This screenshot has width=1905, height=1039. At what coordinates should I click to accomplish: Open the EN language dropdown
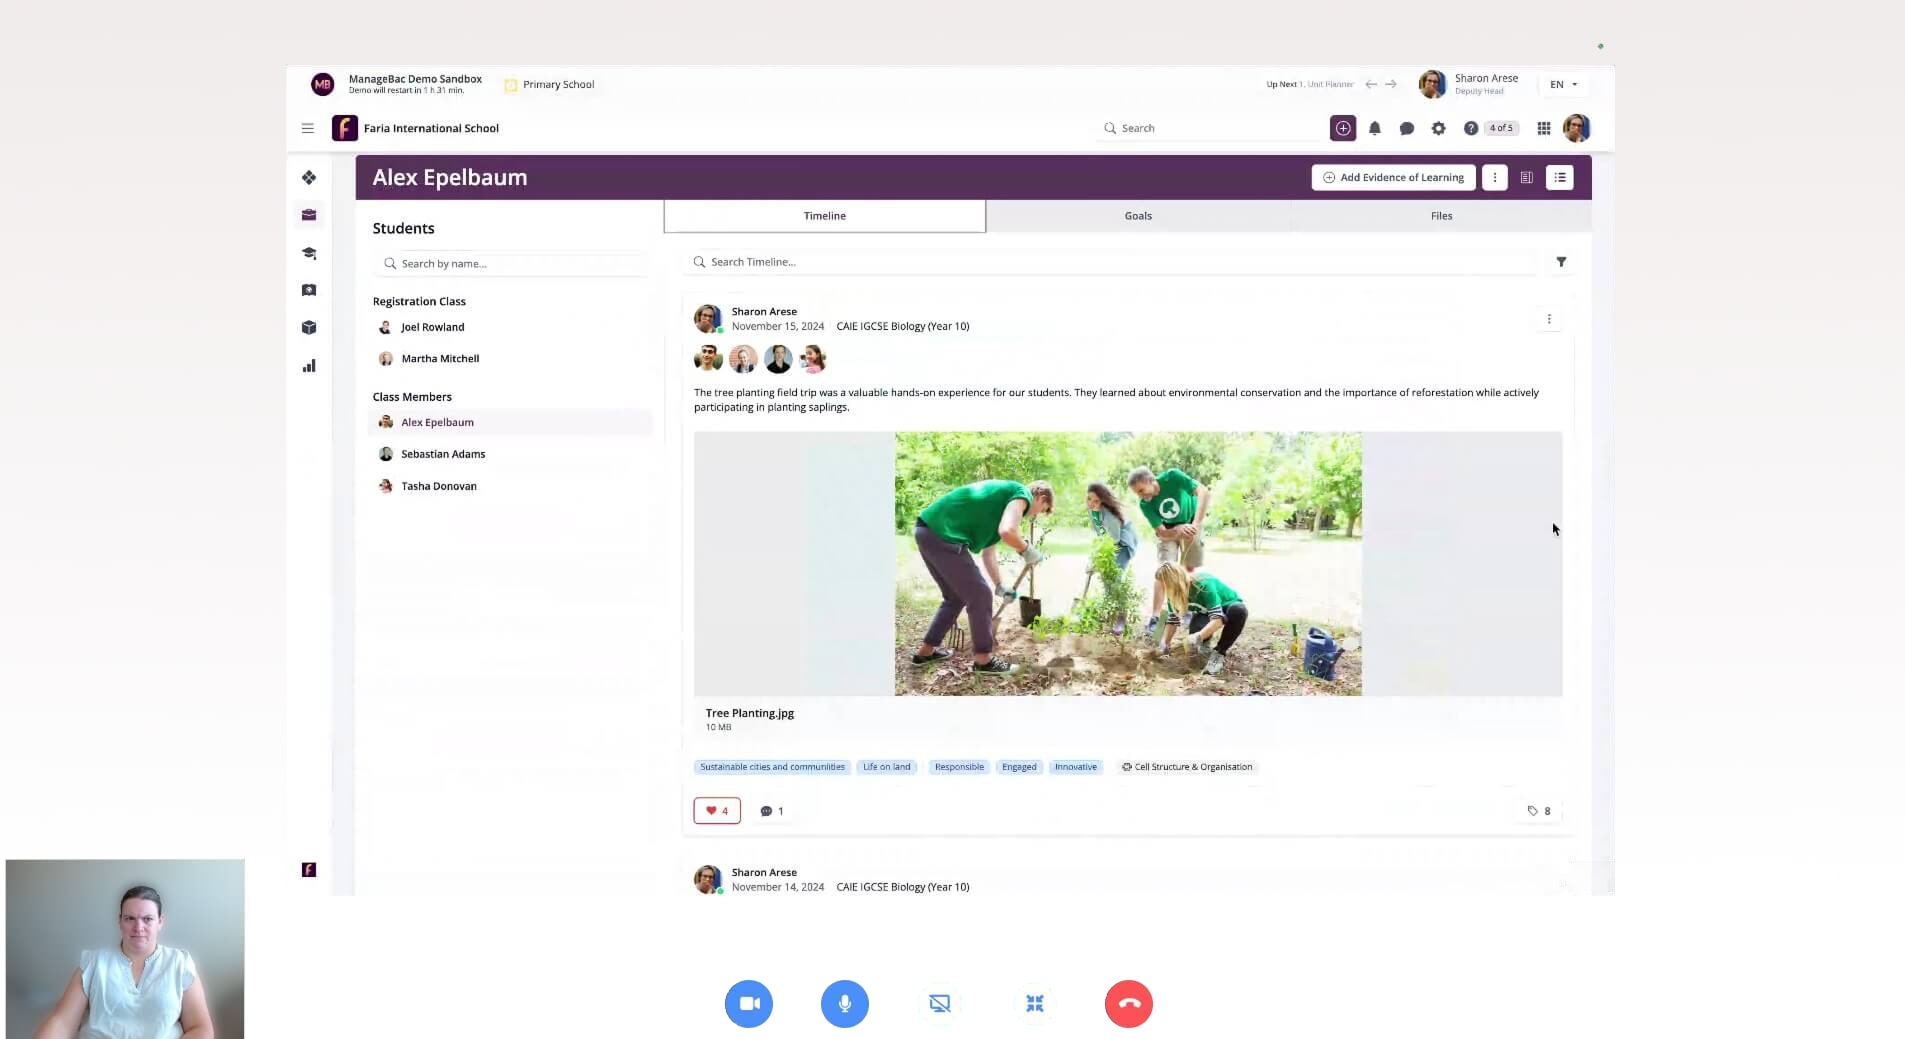coord(1563,85)
